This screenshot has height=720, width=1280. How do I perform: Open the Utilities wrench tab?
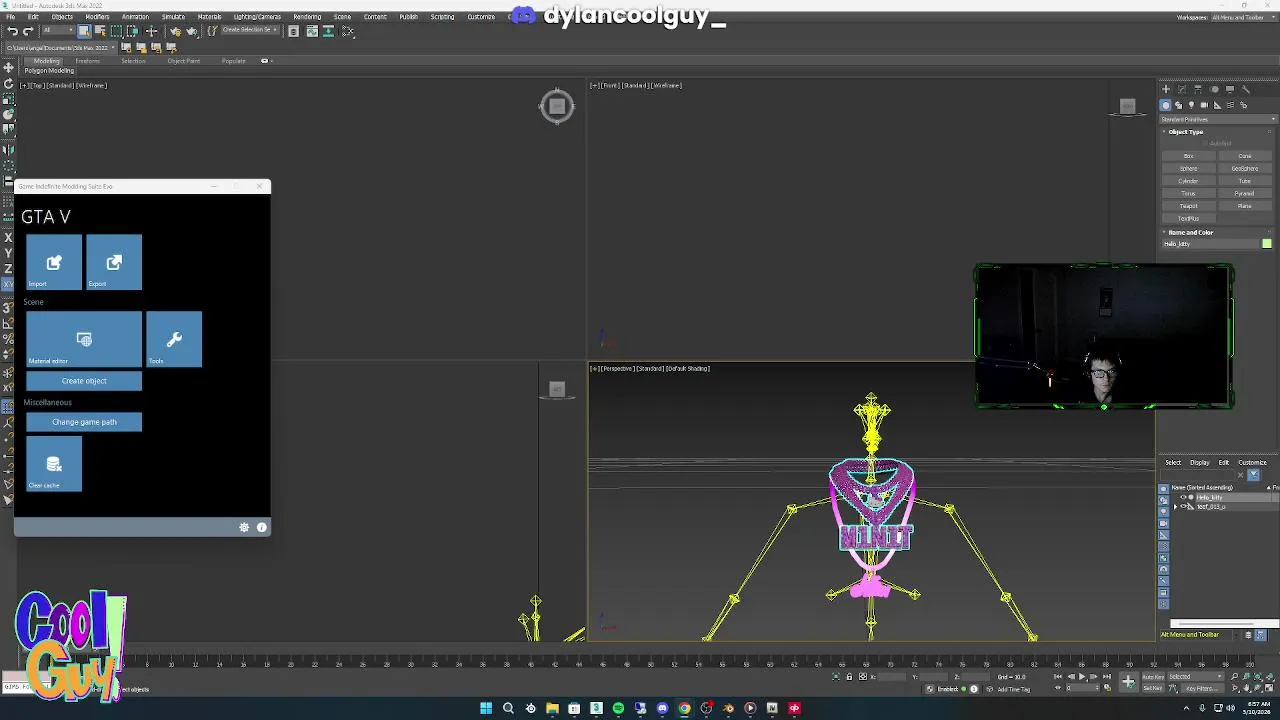pyautogui.click(x=1245, y=89)
